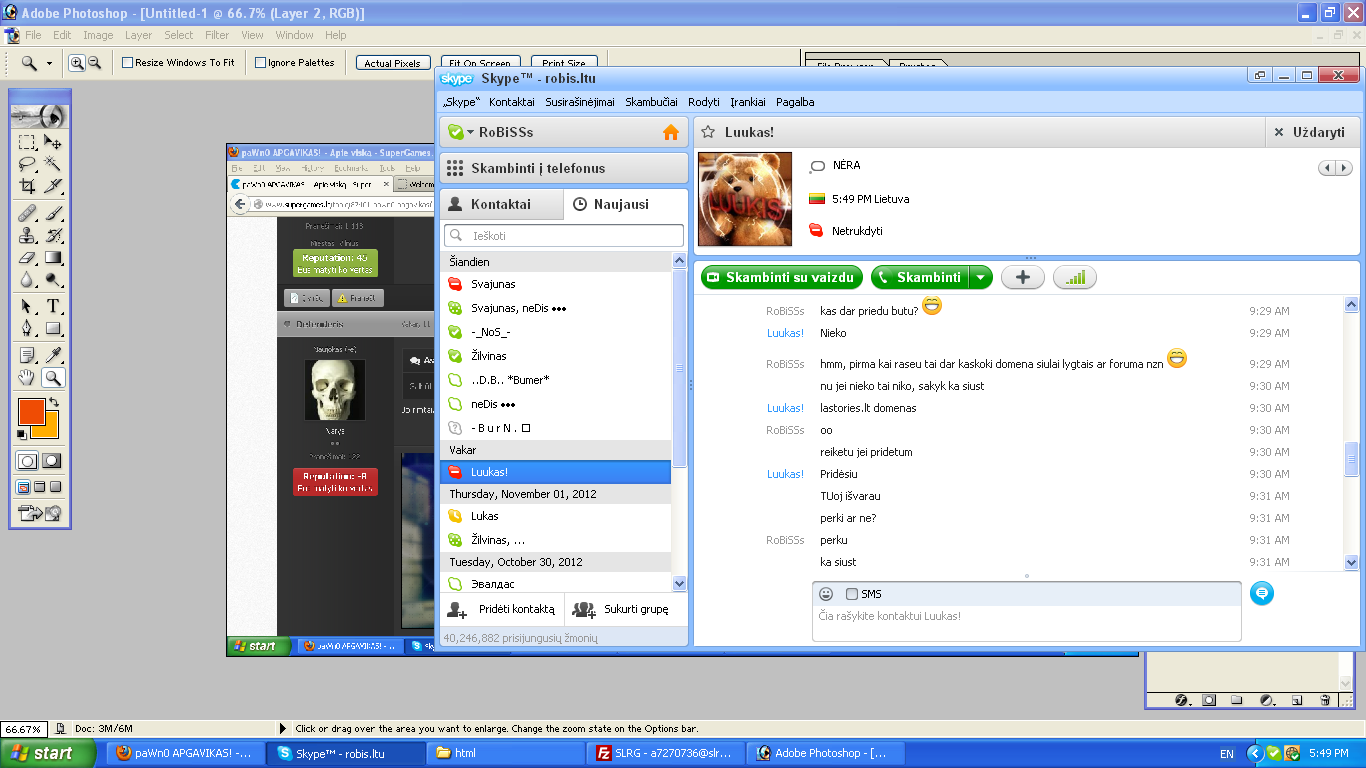Screen dimensions: 1366x768
Task: Click the plus add people button
Action: [x=1023, y=278]
